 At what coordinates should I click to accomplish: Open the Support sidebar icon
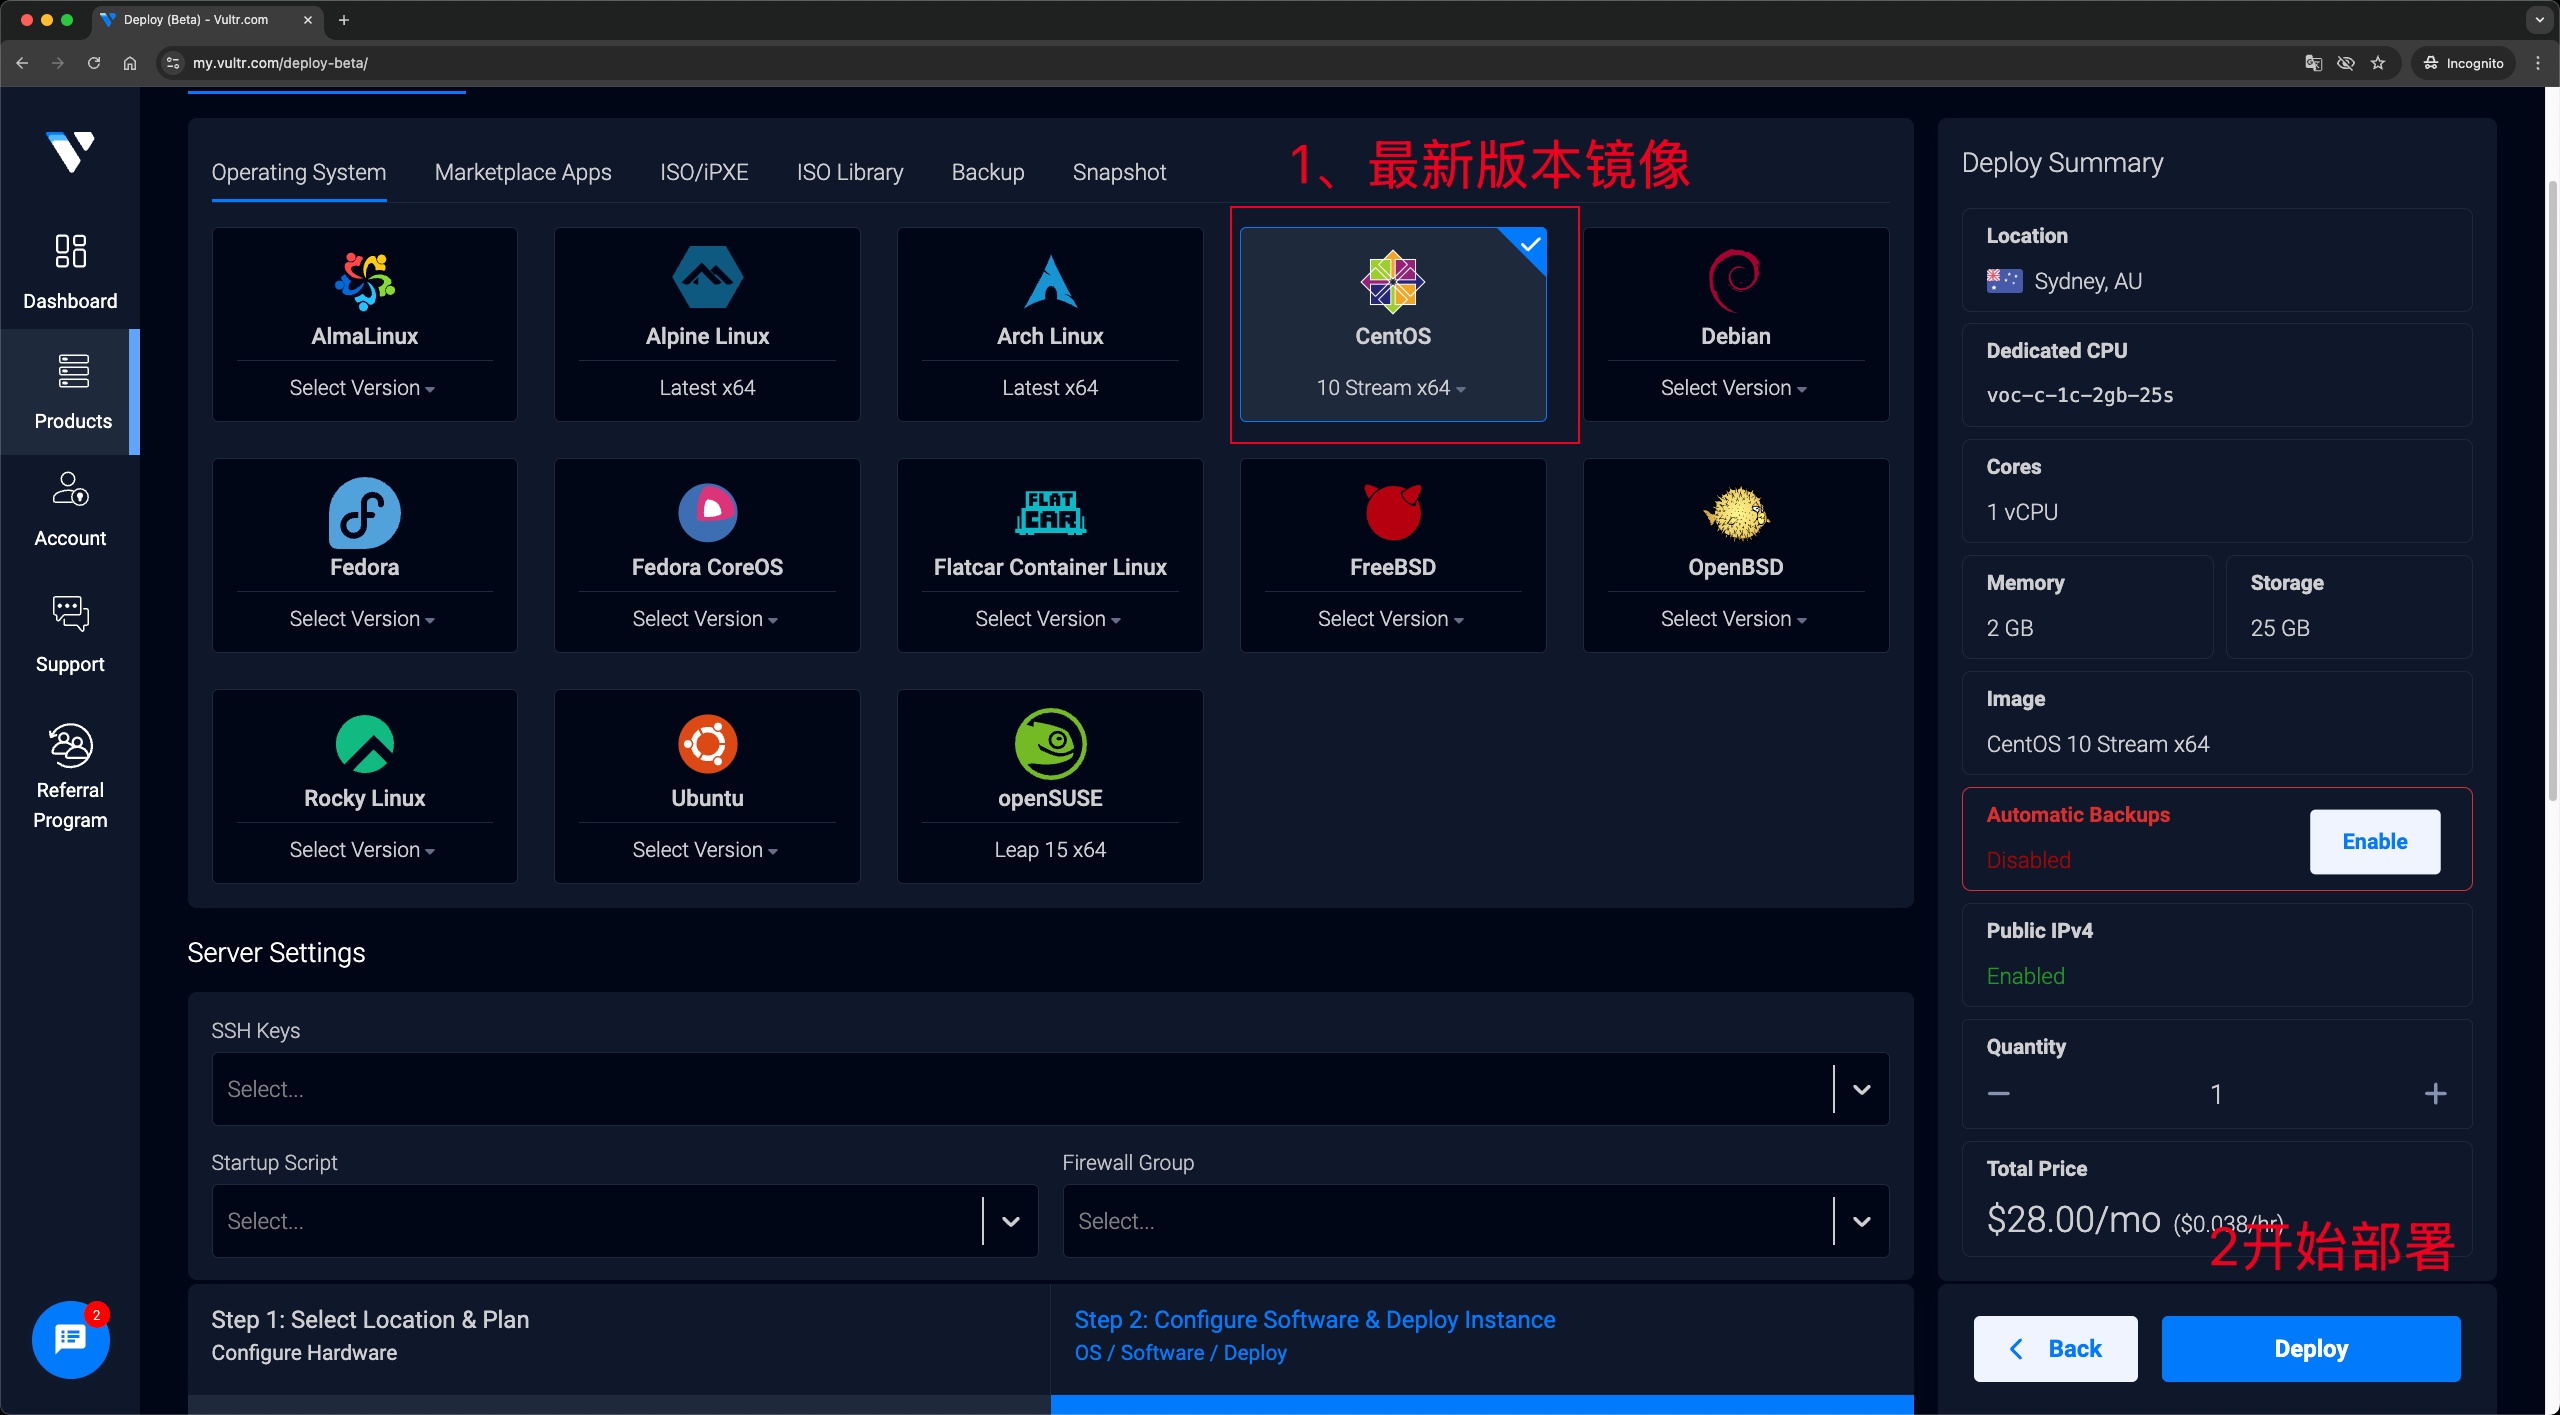click(70, 614)
